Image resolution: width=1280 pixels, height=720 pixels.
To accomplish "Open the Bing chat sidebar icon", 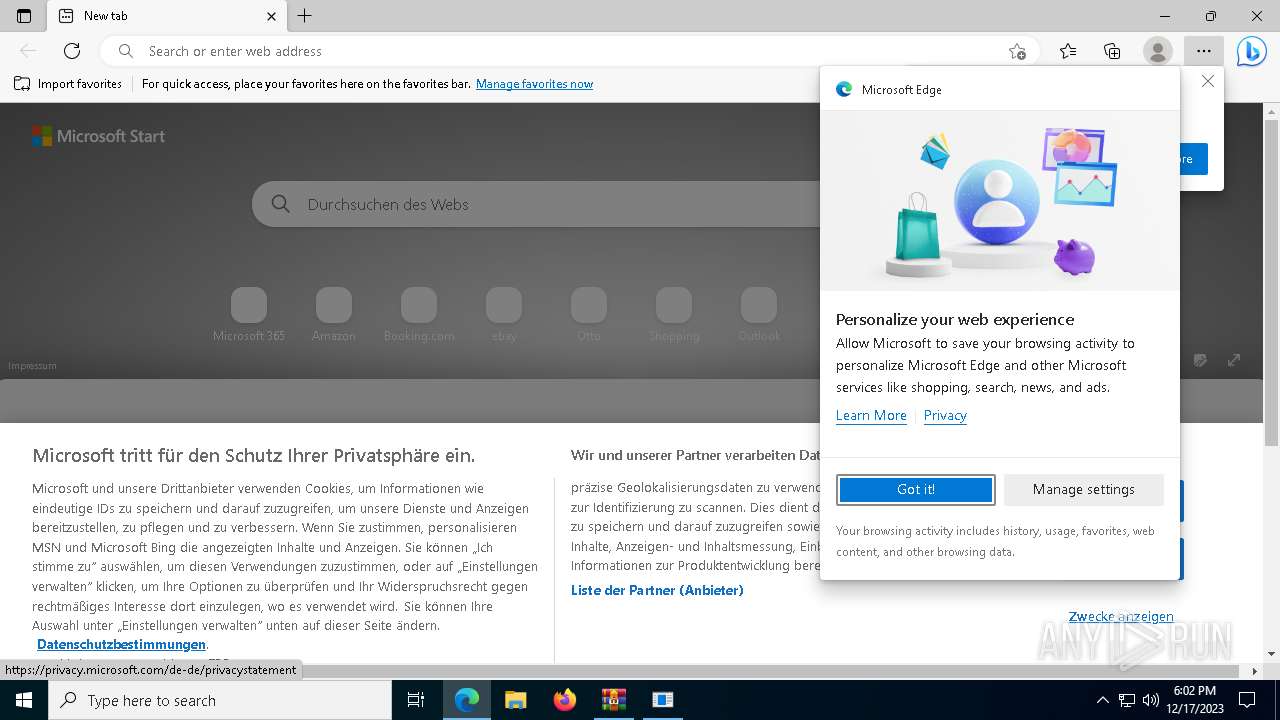I will [x=1251, y=51].
